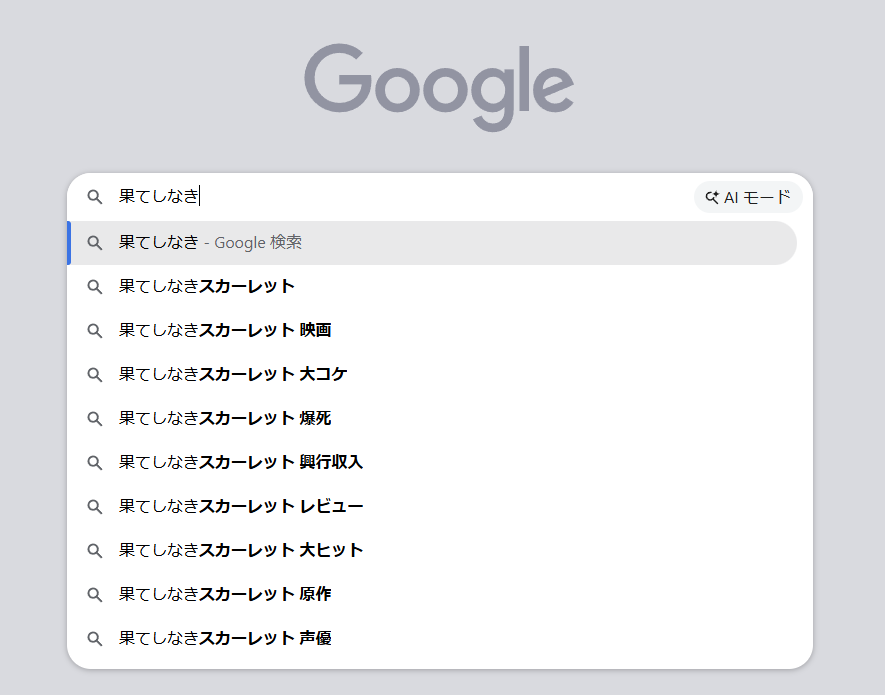This screenshot has width=885, height=695.
Task: Click magnifier icon beside 果てしなきスカーレット 大コケ
Action: pyautogui.click(x=95, y=374)
